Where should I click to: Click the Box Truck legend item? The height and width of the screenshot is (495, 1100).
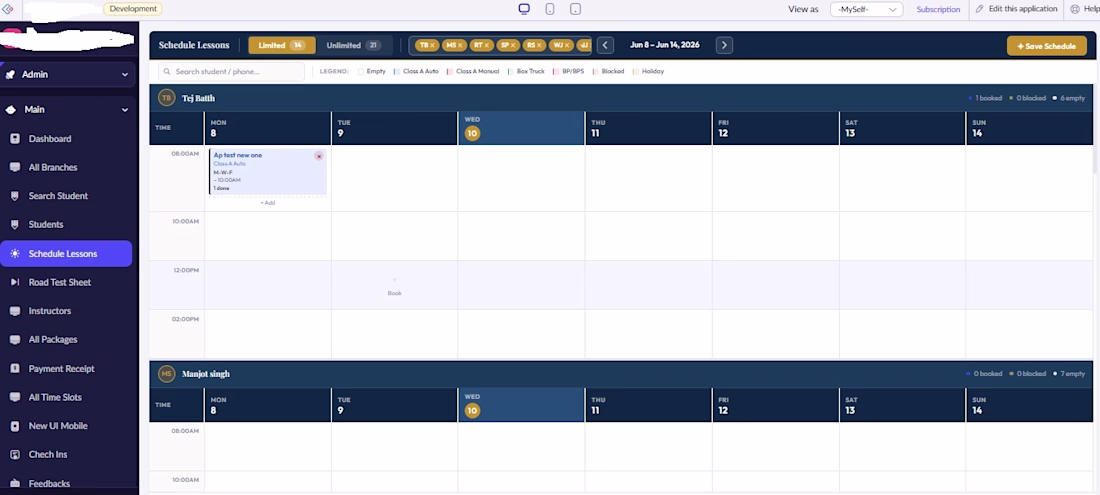pyautogui.click(x=526, y=72)
